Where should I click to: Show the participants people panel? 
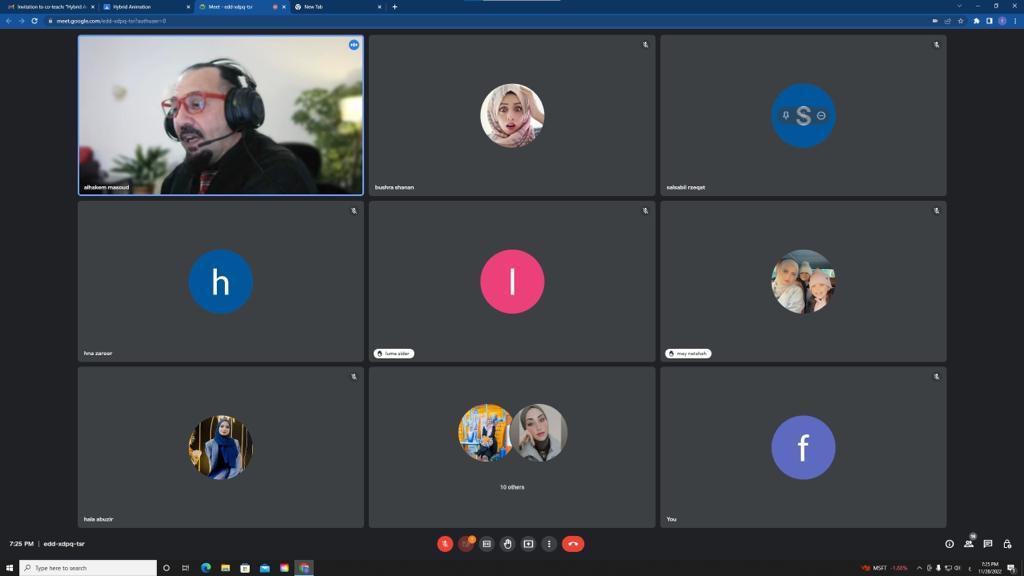tap(968, 544)
